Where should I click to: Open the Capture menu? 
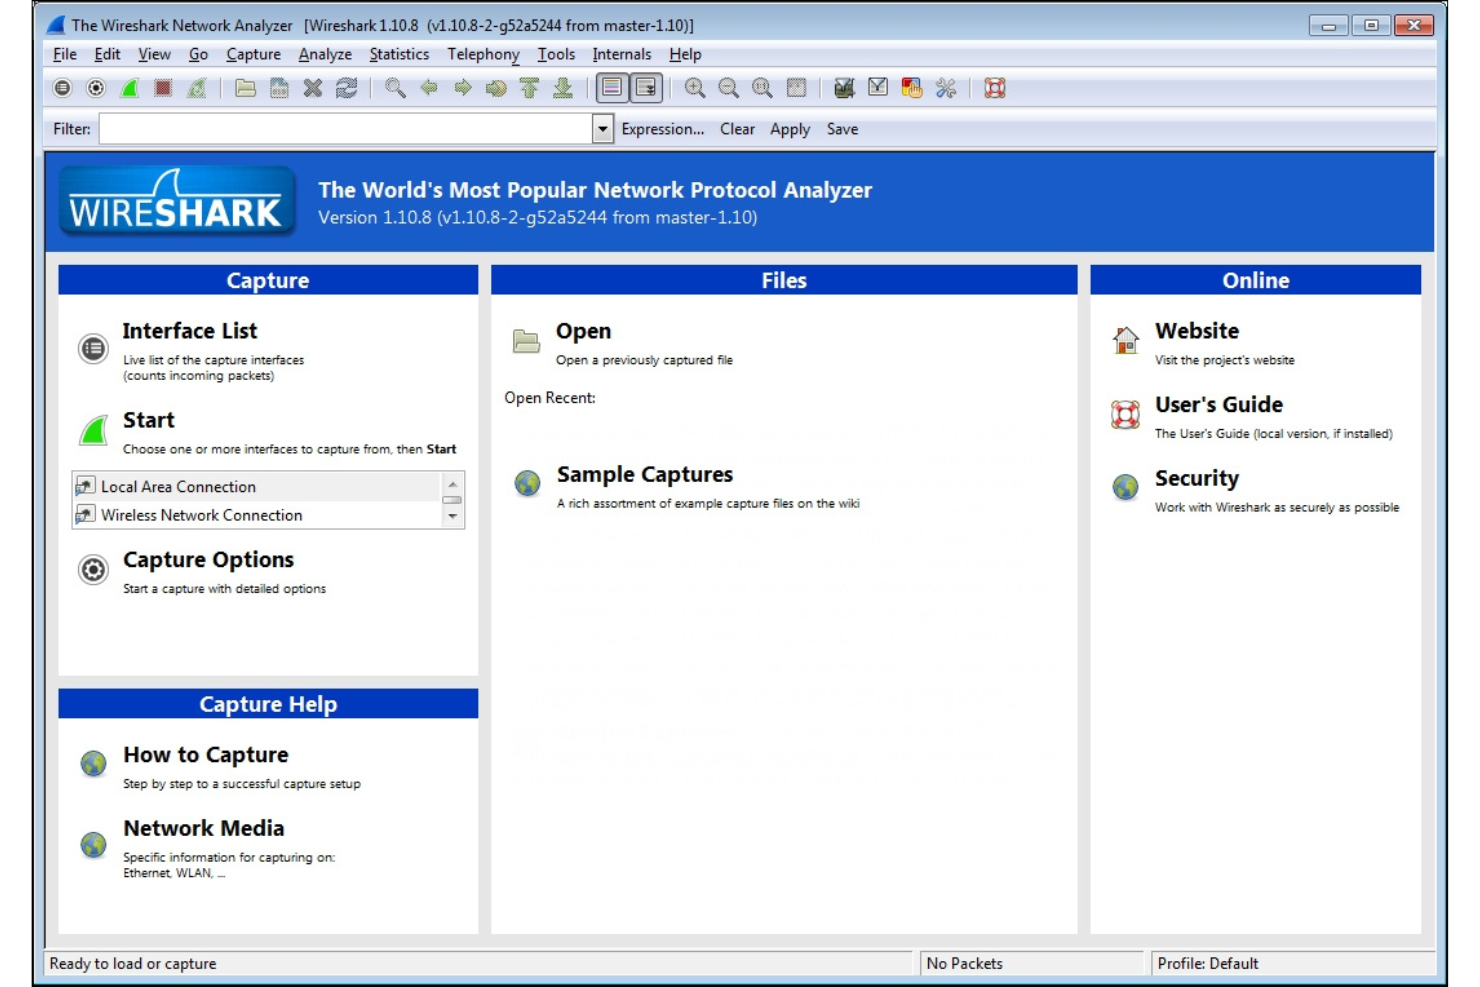pos(253,55)
